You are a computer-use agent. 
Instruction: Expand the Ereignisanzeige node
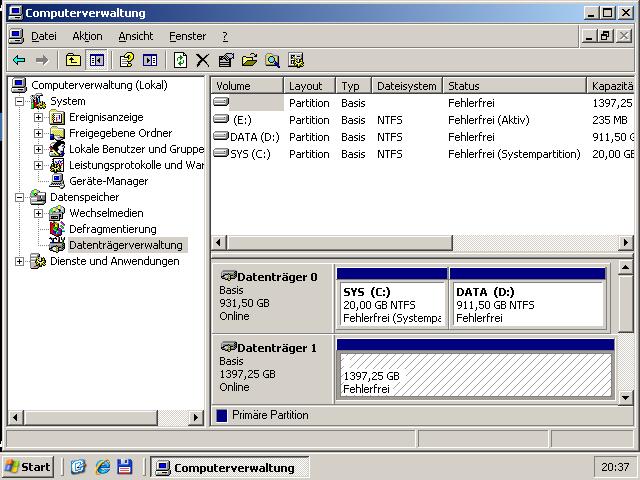tap(38, 118)
